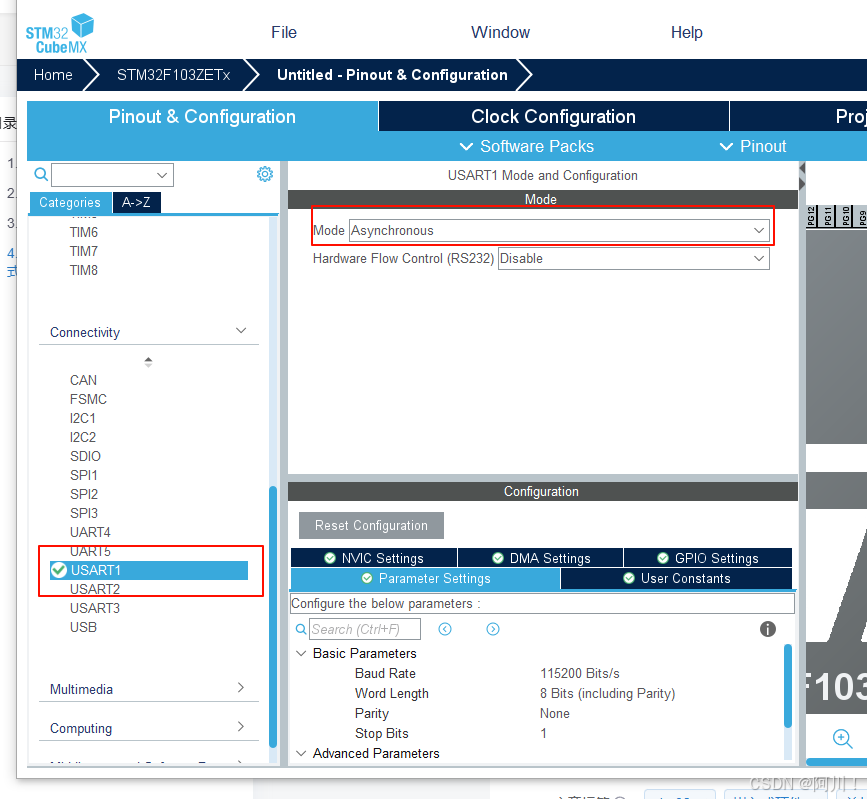Select I2C2 under Connectivity

point(82,437)
